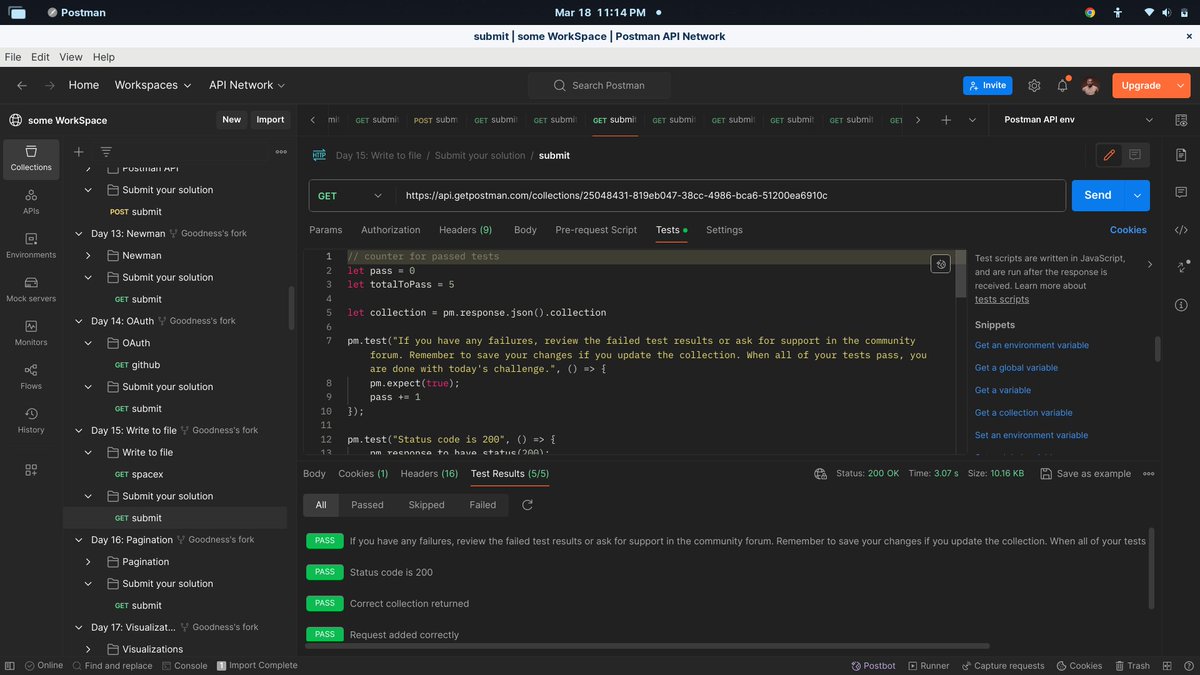Click the configure sidebar grid-plus icon
The height and width of the screenshot is (675, 1200).
(31, 470)
